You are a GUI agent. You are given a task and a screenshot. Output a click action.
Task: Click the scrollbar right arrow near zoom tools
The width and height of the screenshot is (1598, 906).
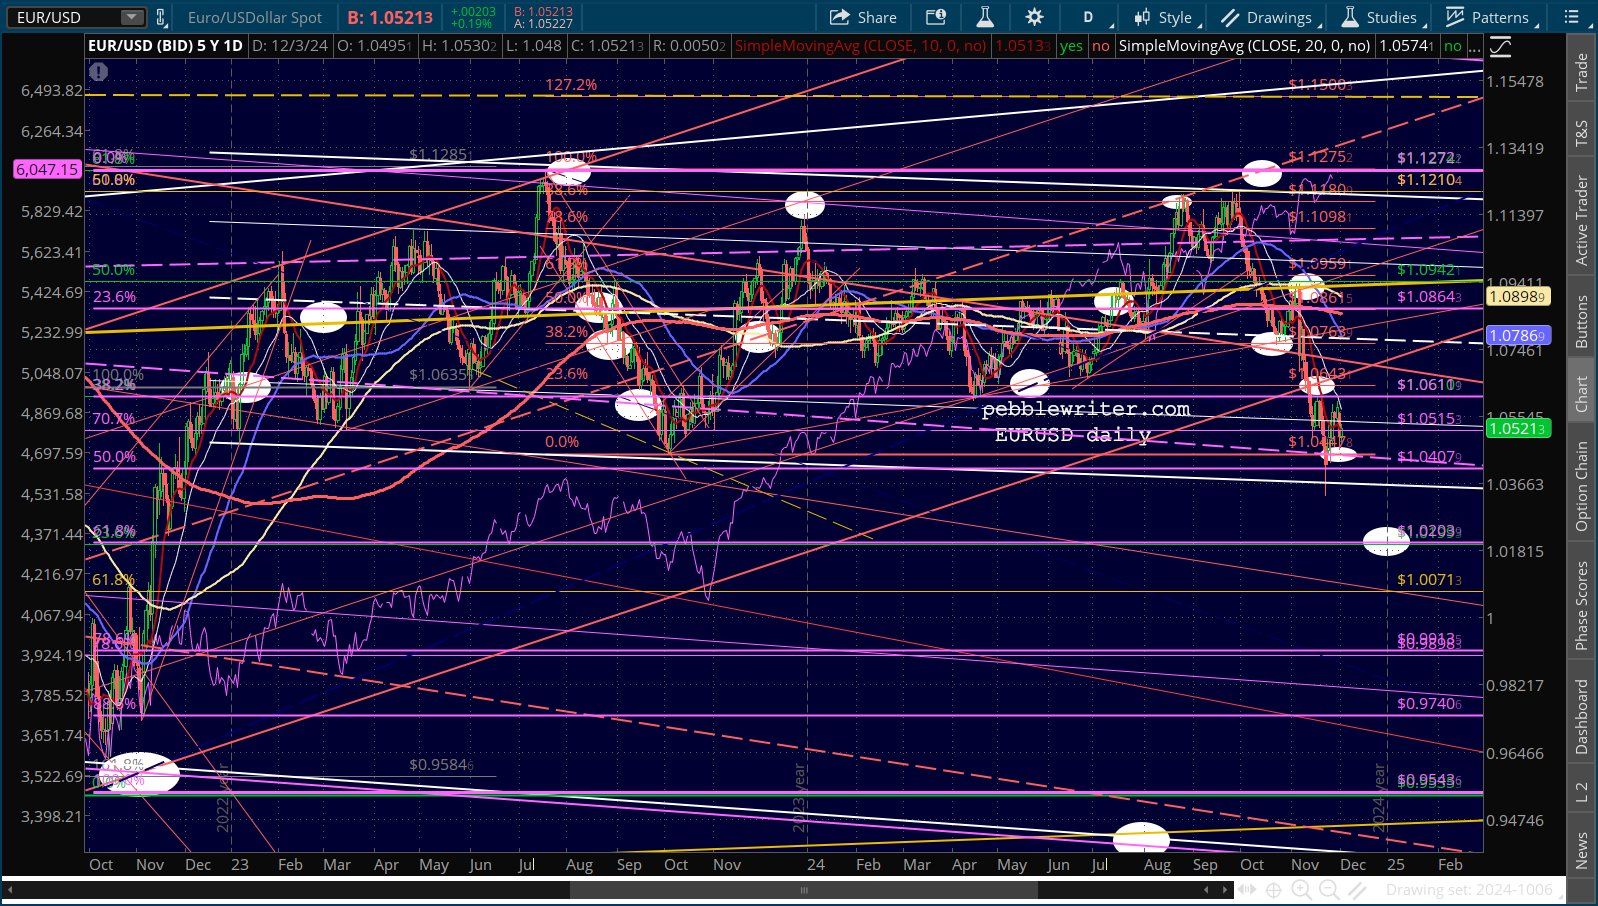[x=1227, y=889]
